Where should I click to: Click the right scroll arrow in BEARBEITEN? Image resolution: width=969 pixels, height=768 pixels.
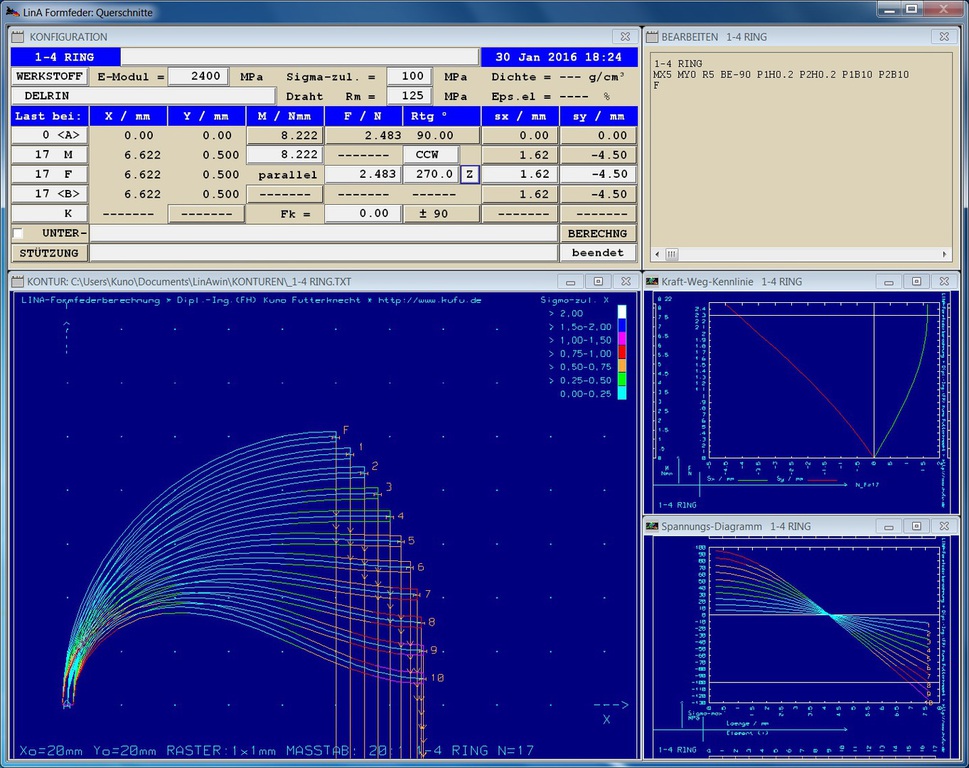coord(944,254)
